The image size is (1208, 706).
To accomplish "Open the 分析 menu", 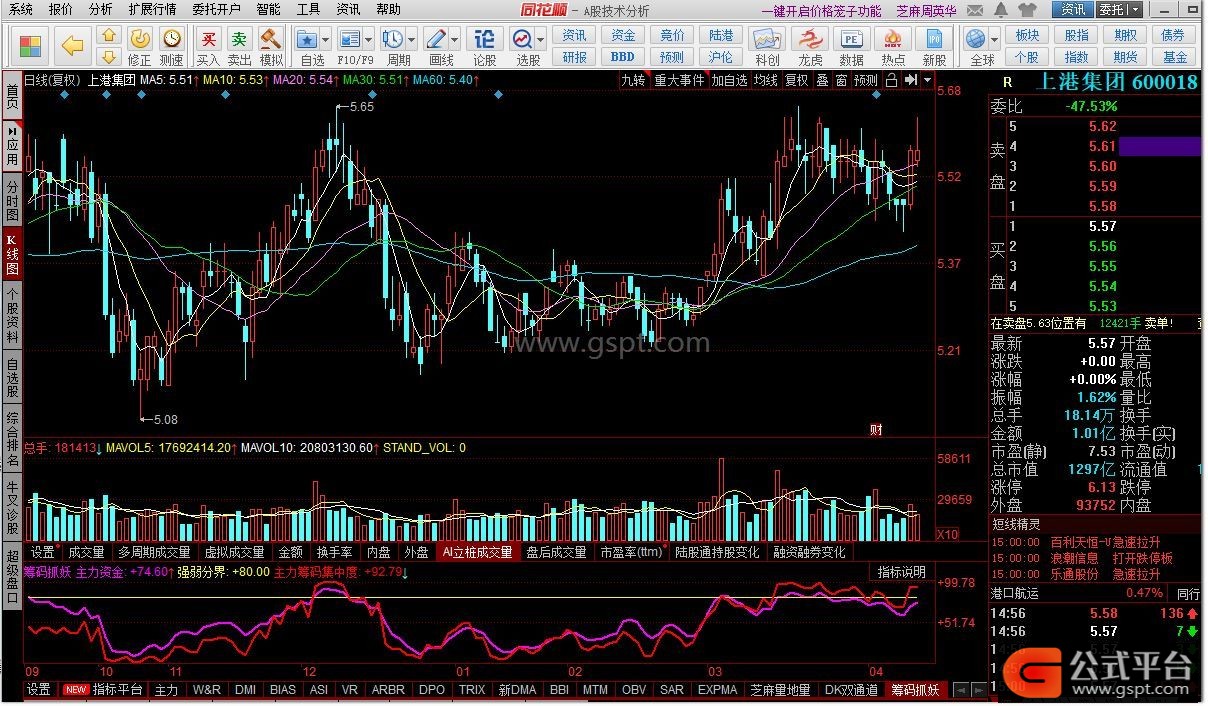I will tap(100, 9).
